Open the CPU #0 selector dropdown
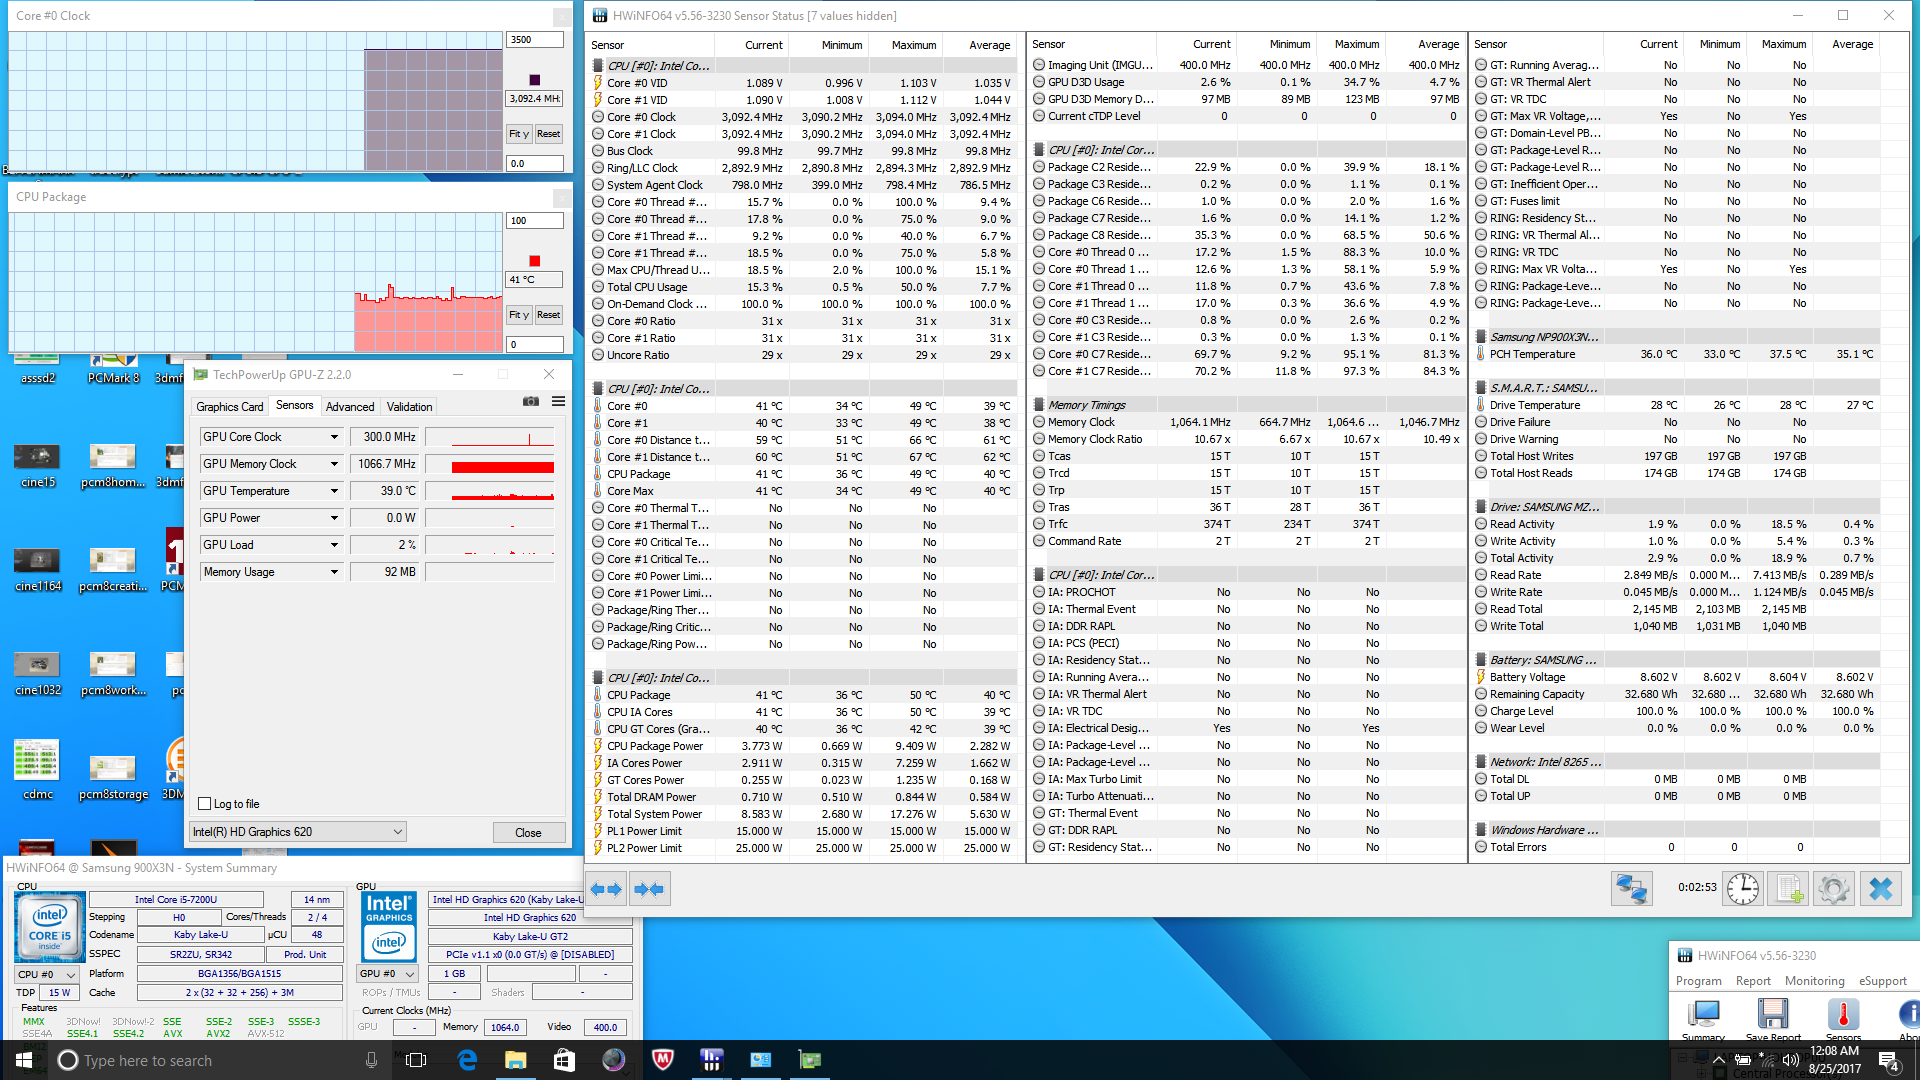Image resolution: width=1920 pixels, height=1080 pixels. click(x=46, y=974)
